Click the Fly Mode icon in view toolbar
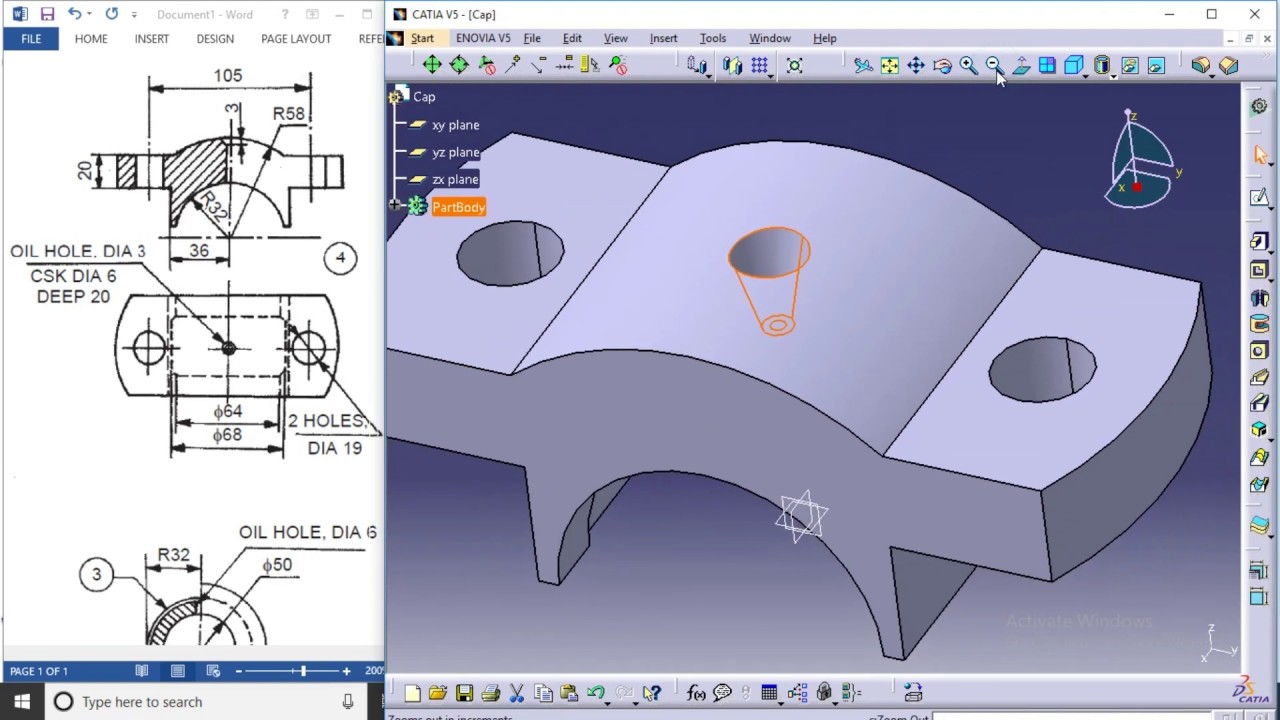 pos(863,66)
